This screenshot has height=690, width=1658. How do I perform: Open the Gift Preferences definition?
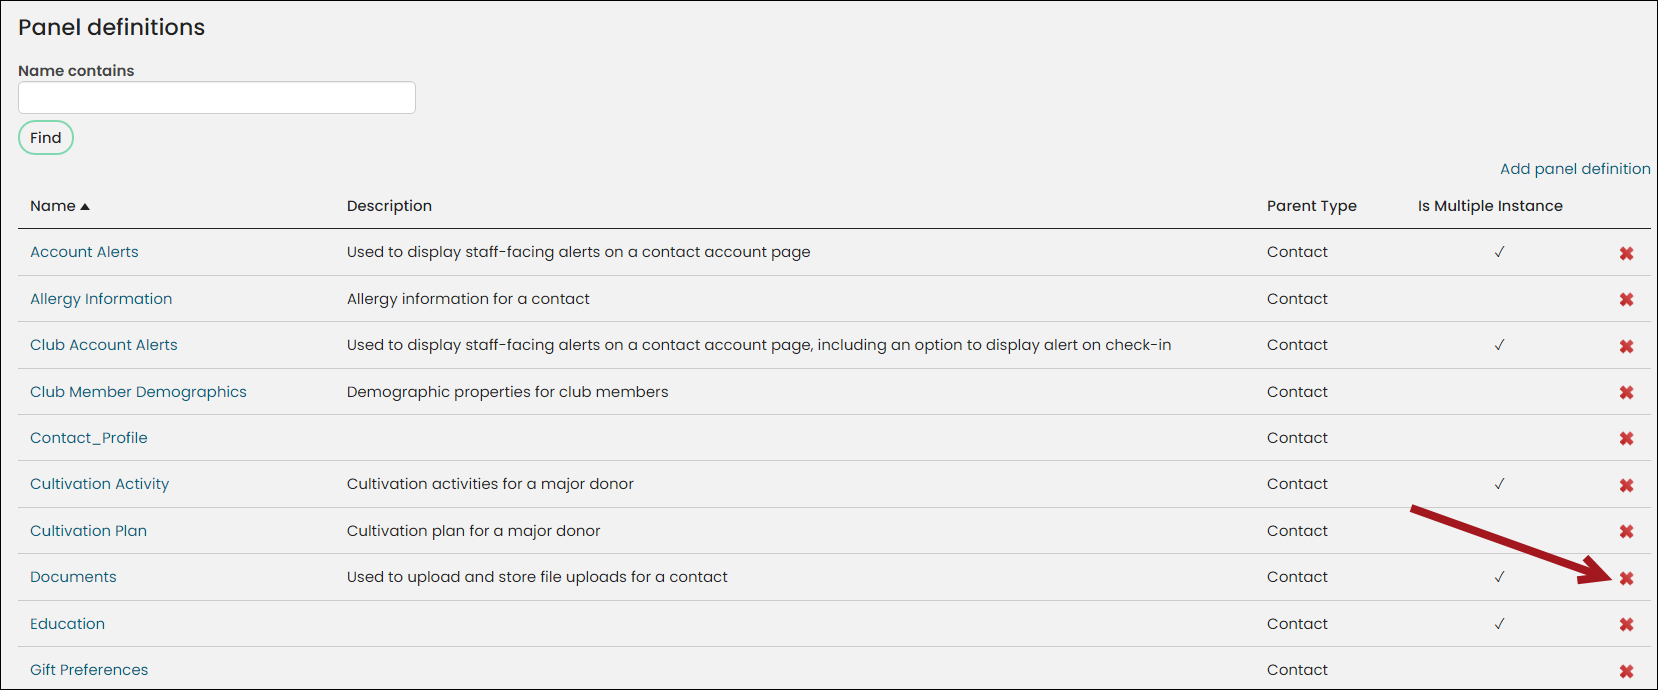89,670
